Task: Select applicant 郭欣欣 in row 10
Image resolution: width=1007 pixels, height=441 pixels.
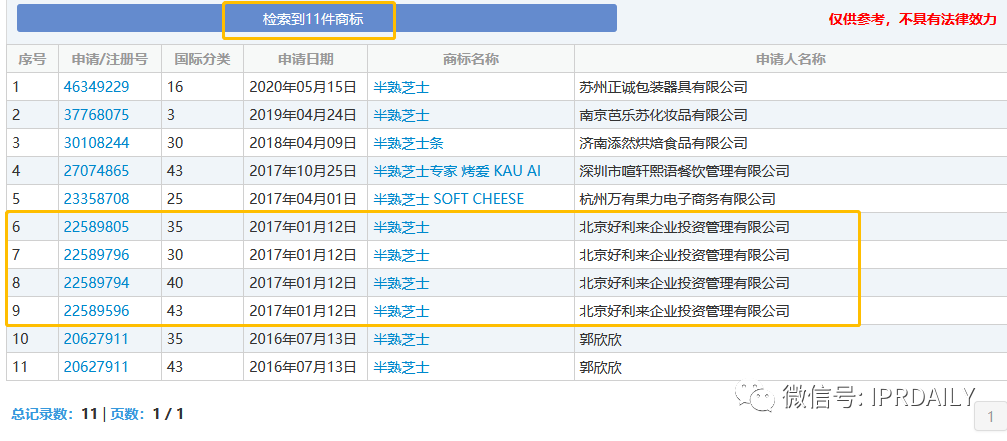Action: click(600, 340)
